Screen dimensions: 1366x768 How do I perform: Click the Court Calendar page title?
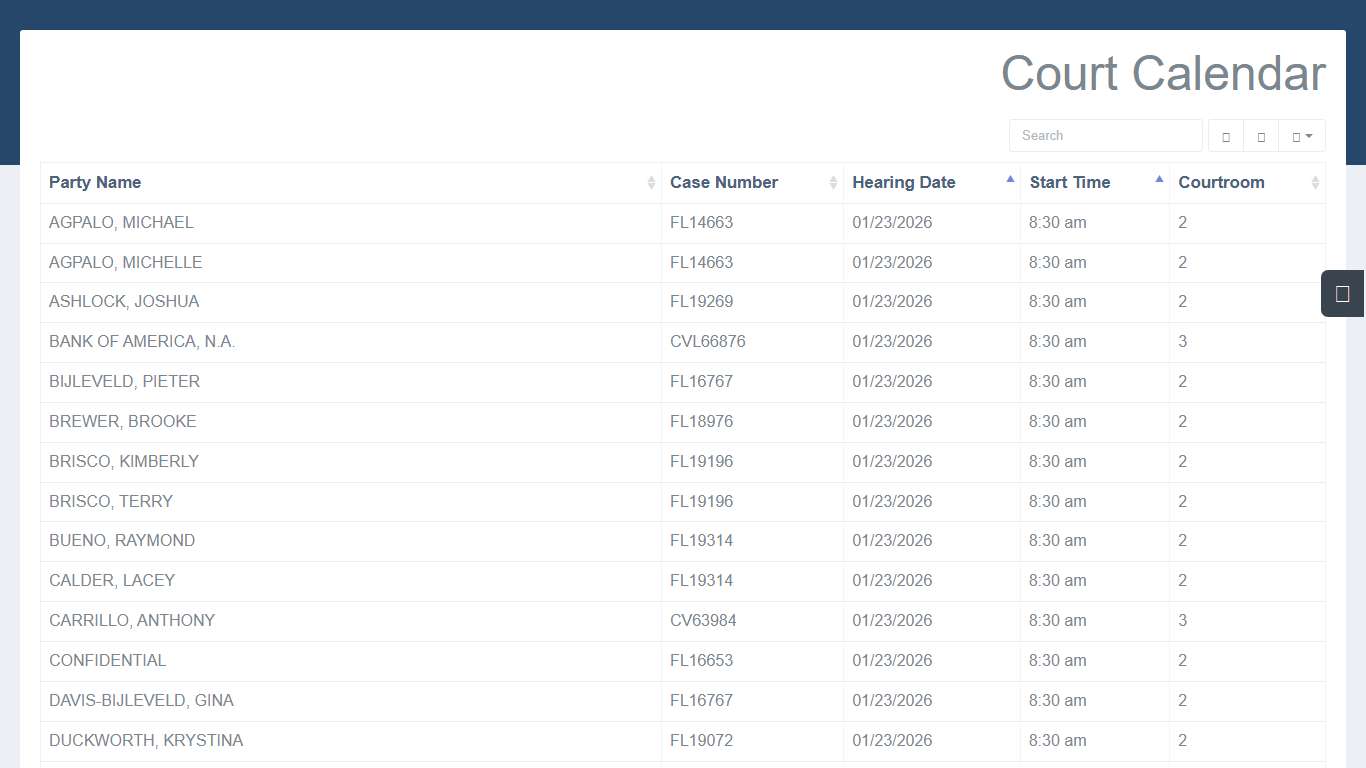[x=1163, y=74]
